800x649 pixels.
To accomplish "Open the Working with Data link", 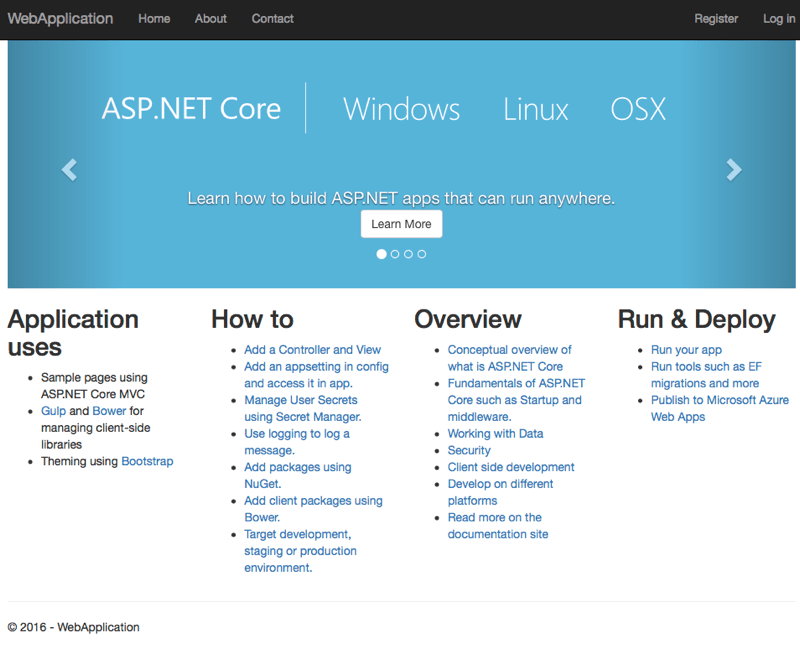I will point(495,434).
